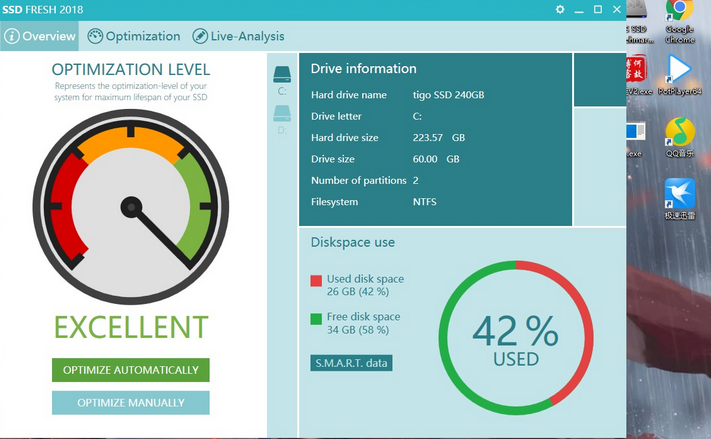Click the optimization level gauge dial

(131, 208)
